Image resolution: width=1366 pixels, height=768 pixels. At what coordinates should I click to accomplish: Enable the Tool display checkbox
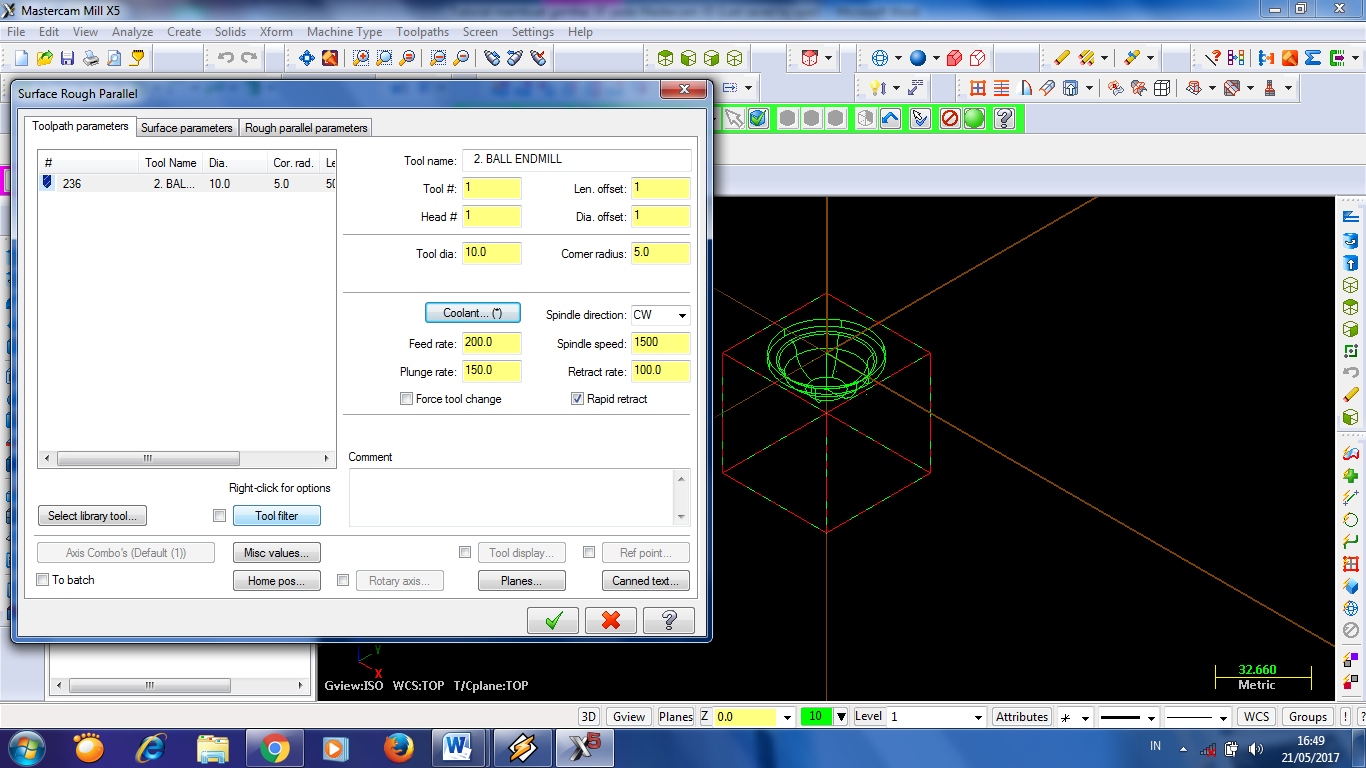464,552
